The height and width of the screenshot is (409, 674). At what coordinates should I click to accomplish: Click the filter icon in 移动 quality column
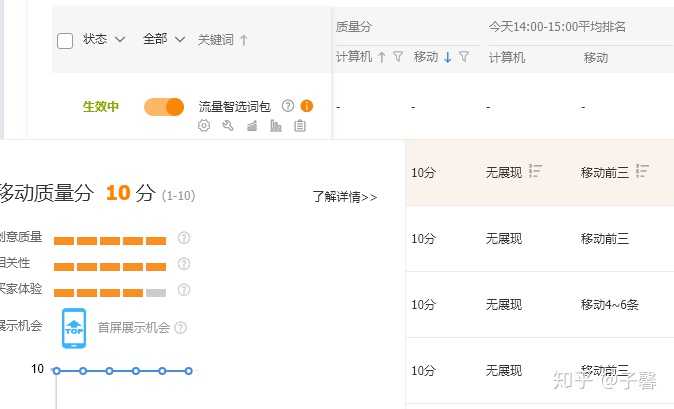(464, 58)
